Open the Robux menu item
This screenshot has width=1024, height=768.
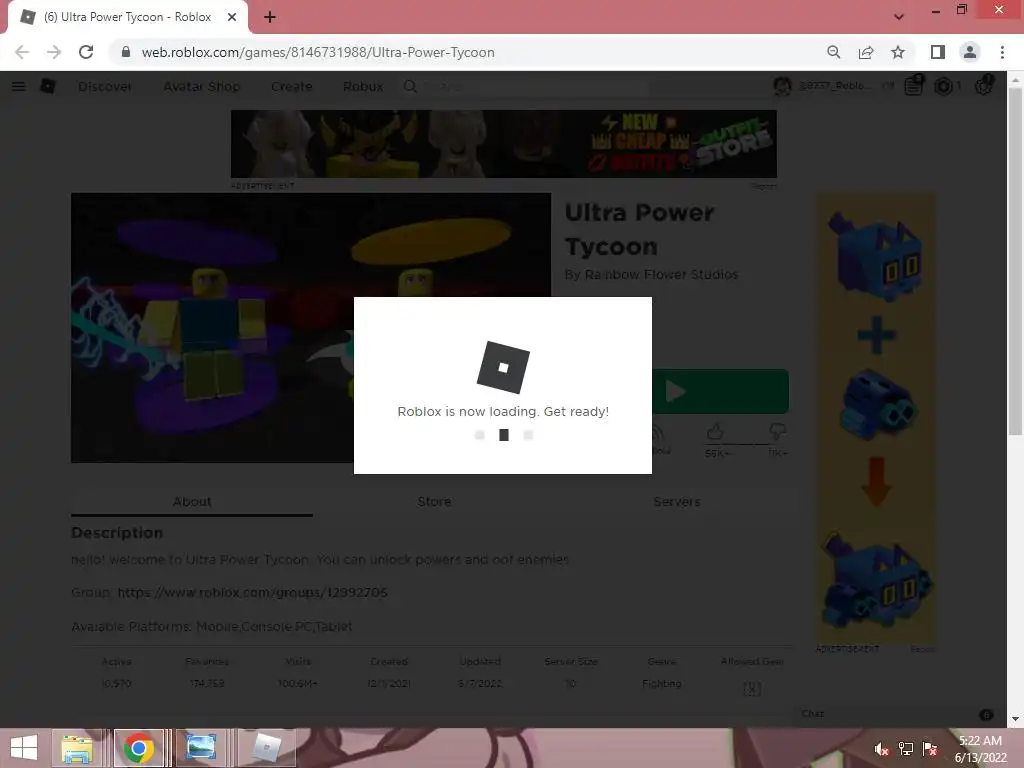363,86
